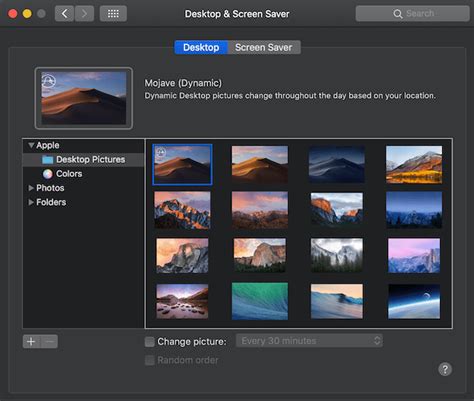The width and height of the screenshot is (474, 401).
Task: Select the Desktop tab
Action: click(x=201, y=47)
